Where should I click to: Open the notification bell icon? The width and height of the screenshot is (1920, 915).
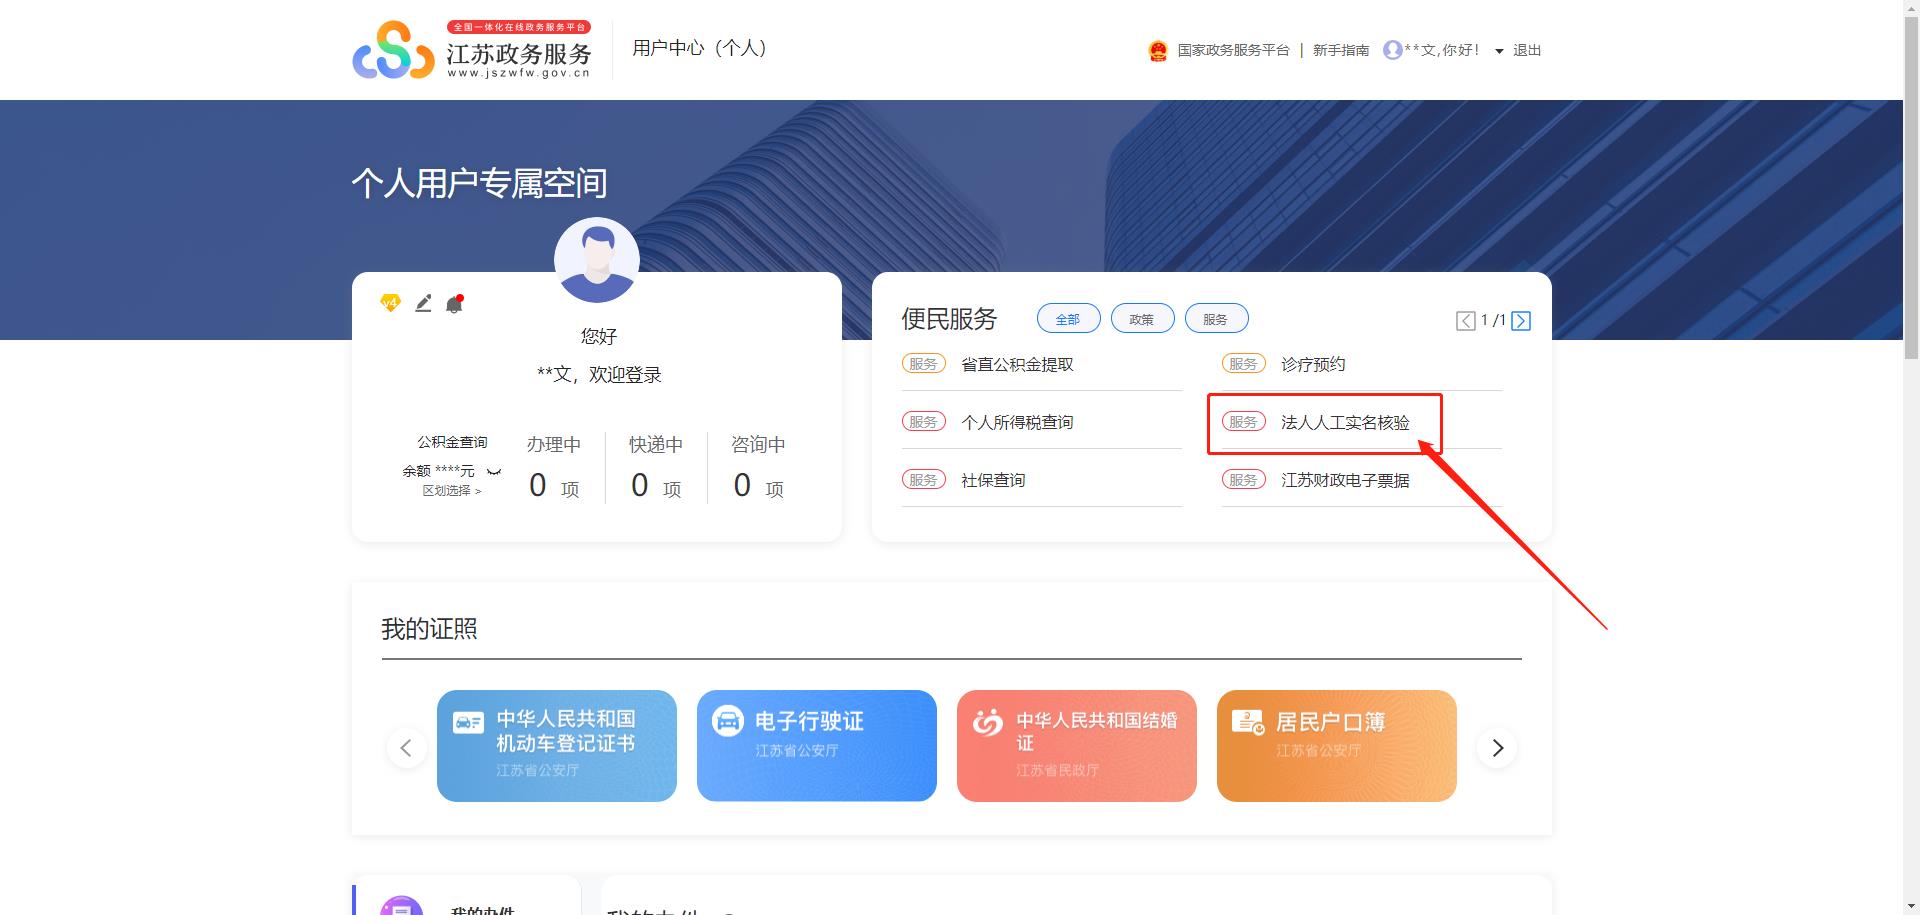(454, 304)
